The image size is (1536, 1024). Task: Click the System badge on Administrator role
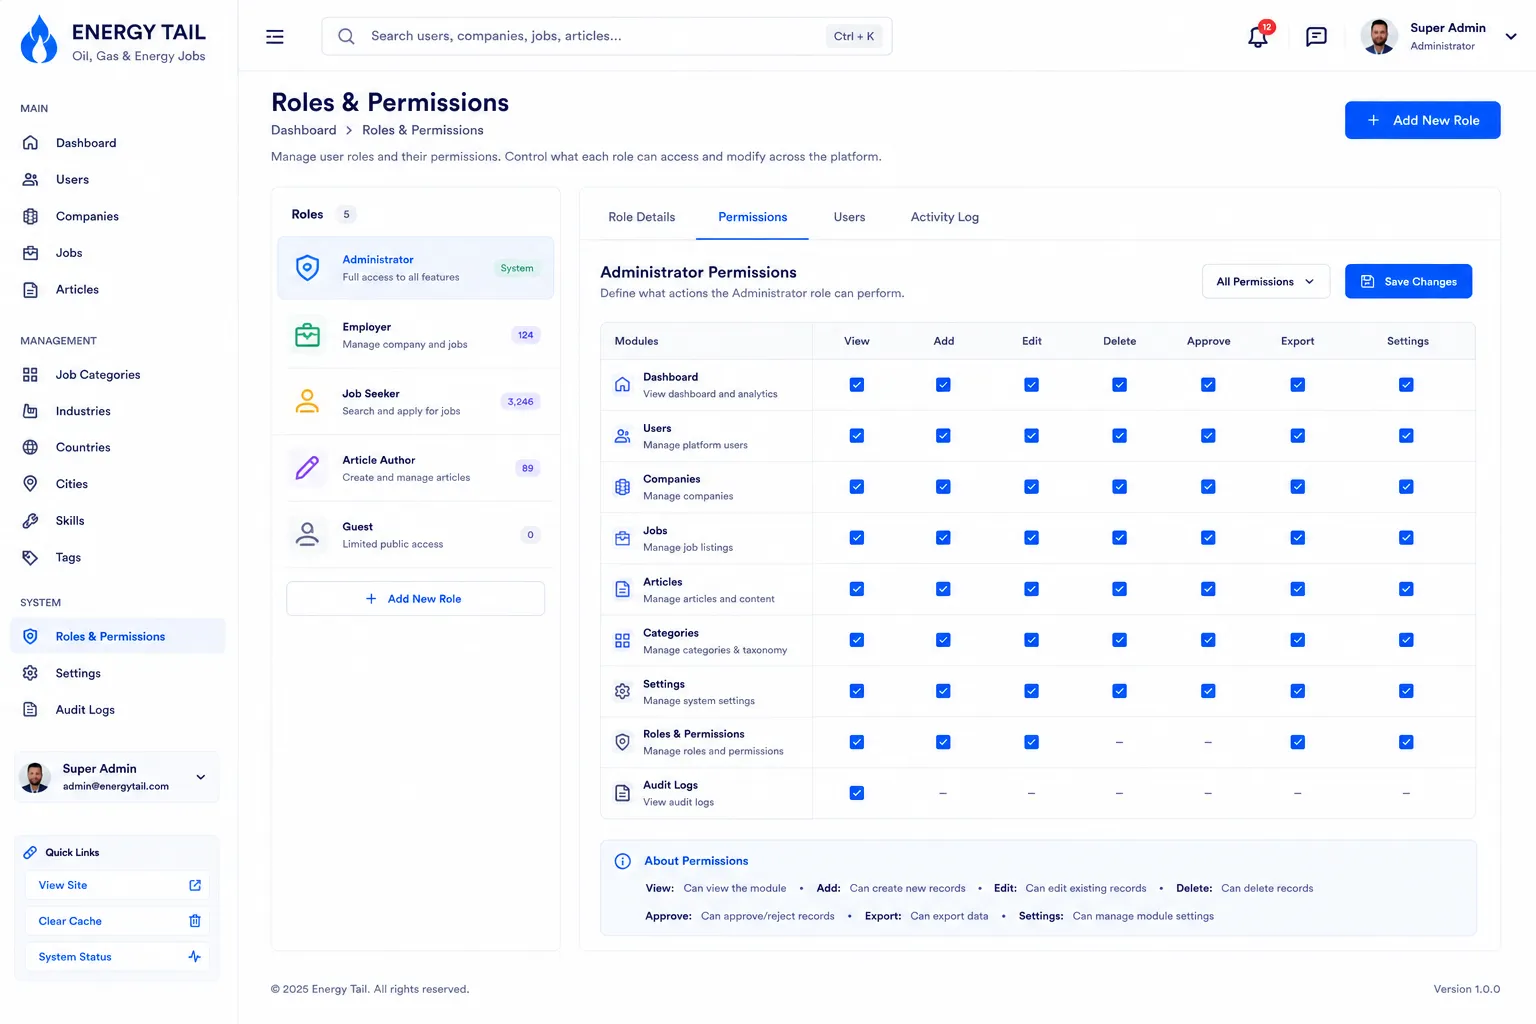517,268
